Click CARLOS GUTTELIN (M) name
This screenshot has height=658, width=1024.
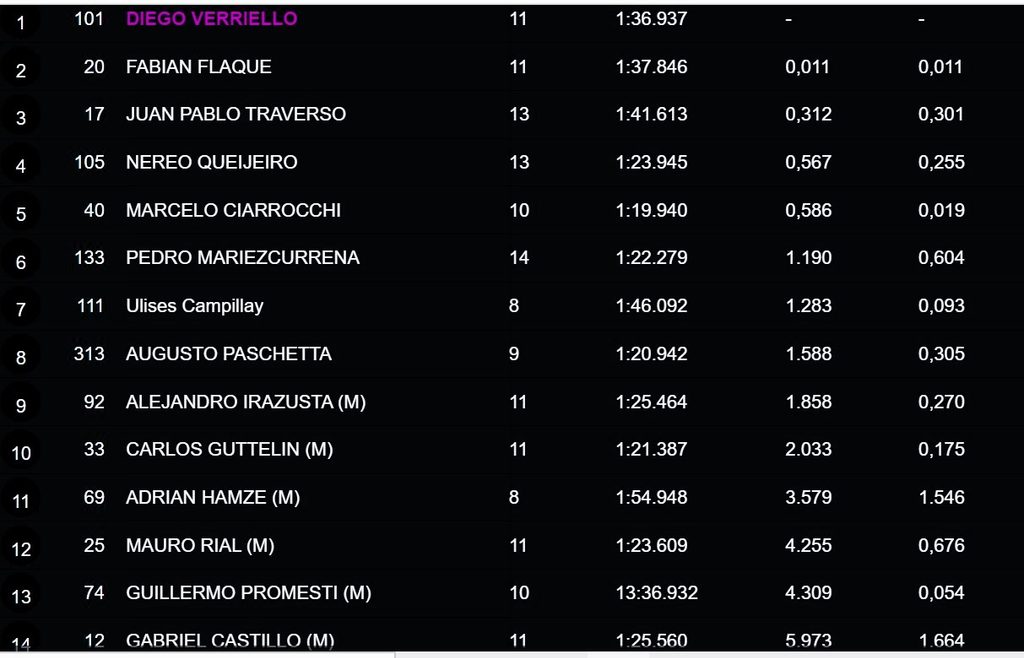click(x=229, y=449)
